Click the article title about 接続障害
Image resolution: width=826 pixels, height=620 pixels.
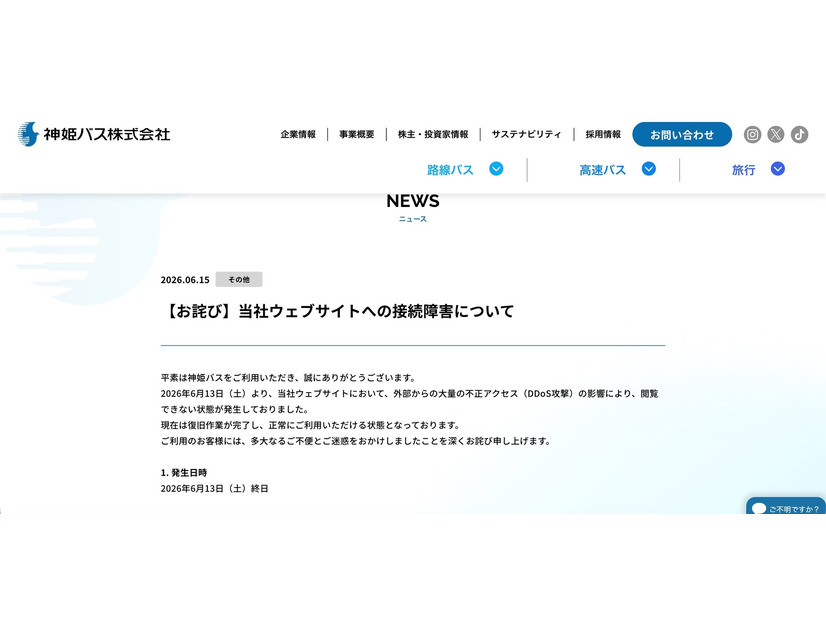(338, 311)
